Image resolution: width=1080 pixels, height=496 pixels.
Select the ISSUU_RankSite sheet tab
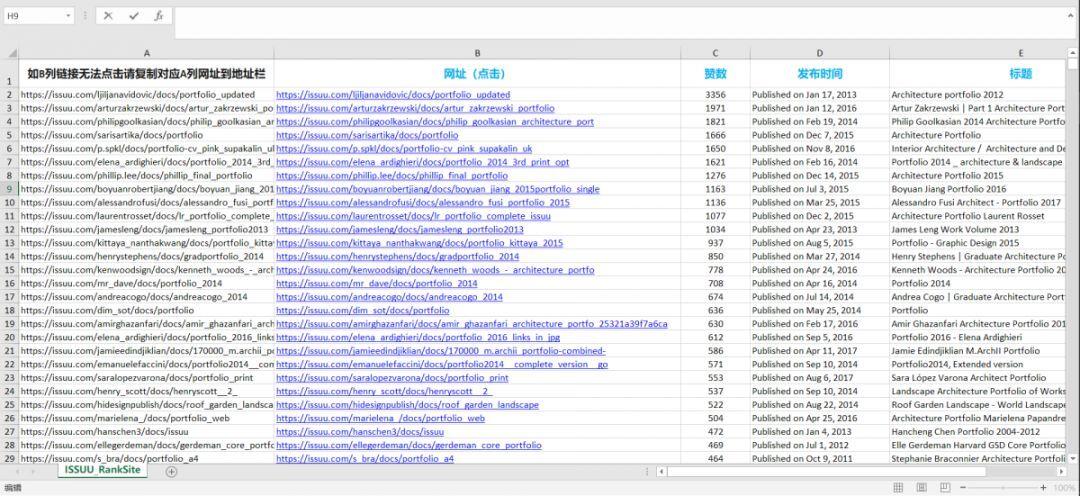click(103, 470)
